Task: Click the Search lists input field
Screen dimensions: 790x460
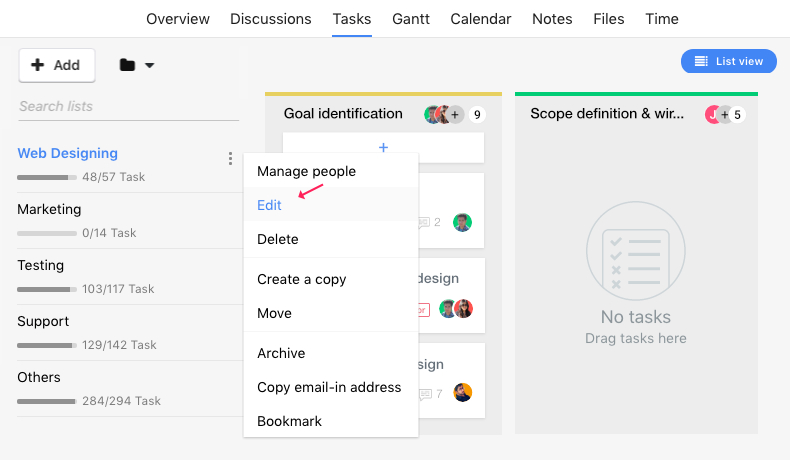Action: [x=128, y=106]
